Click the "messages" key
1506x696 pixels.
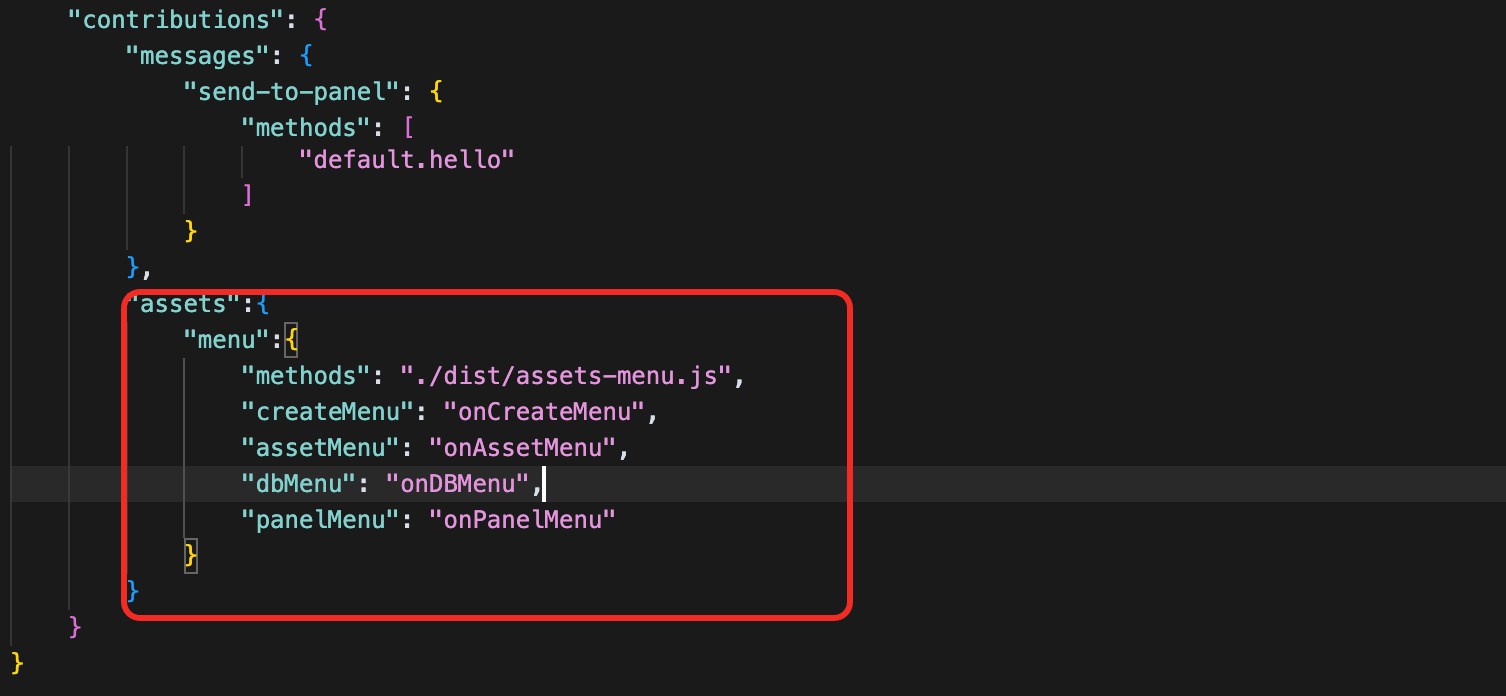196,55
